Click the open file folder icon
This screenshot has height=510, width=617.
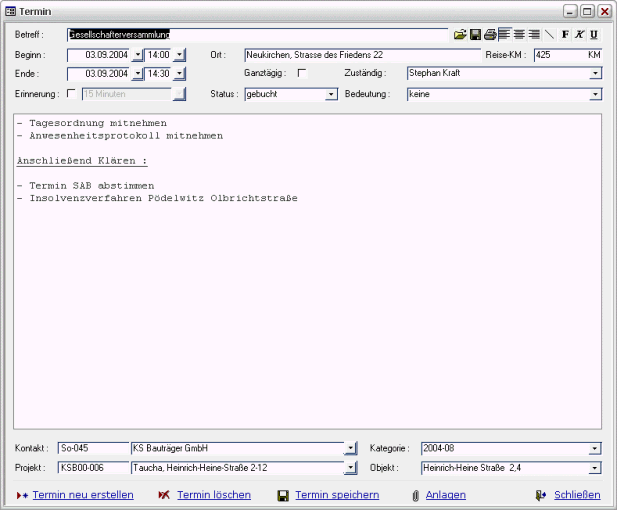460,35
